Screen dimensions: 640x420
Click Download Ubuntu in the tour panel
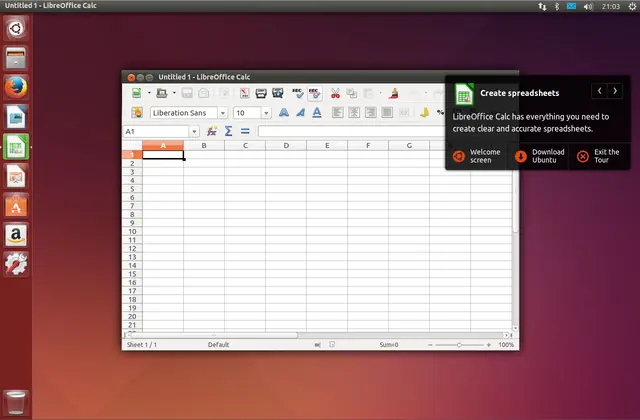point(538,156)
